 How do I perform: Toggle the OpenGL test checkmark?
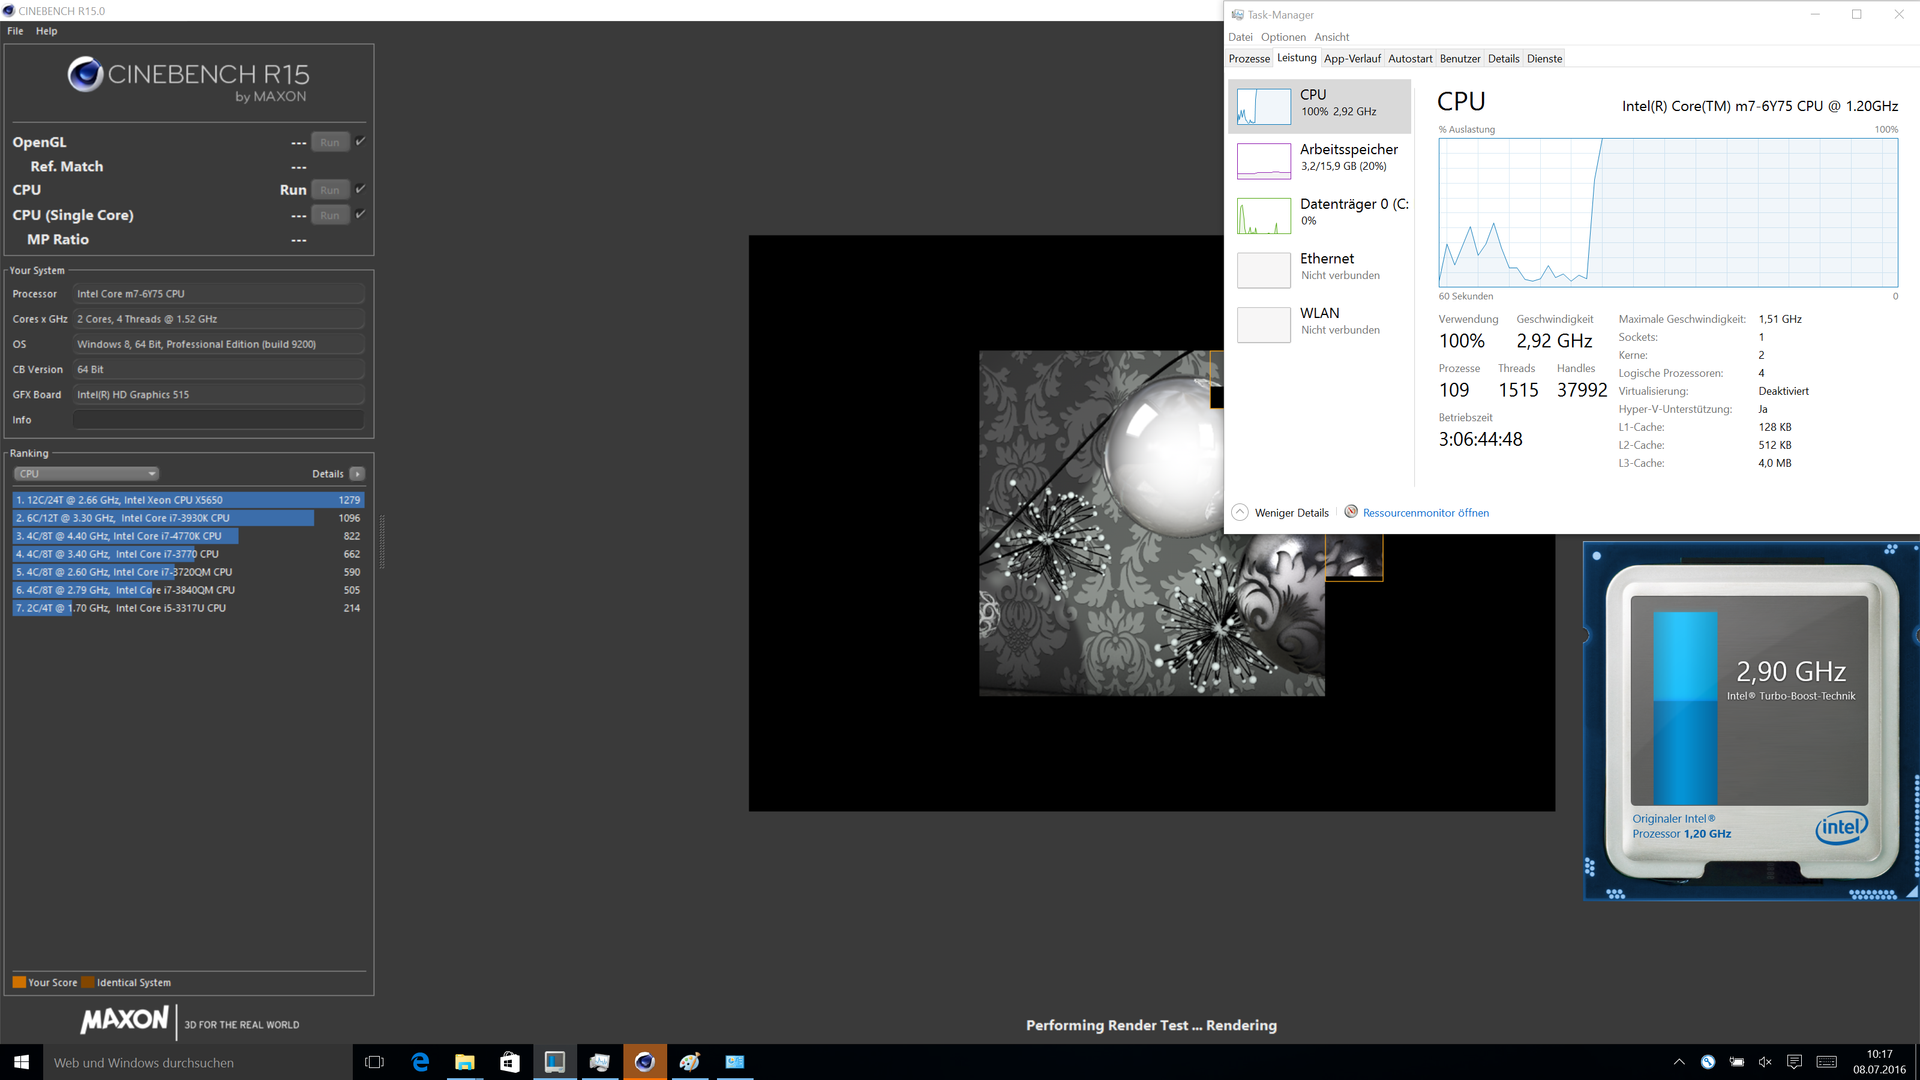[x=361, y=141]
